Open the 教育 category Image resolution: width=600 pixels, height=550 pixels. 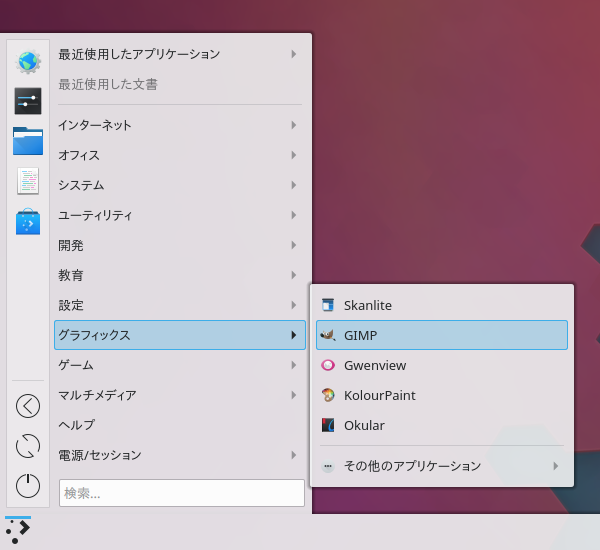click(x=180, y=275)
